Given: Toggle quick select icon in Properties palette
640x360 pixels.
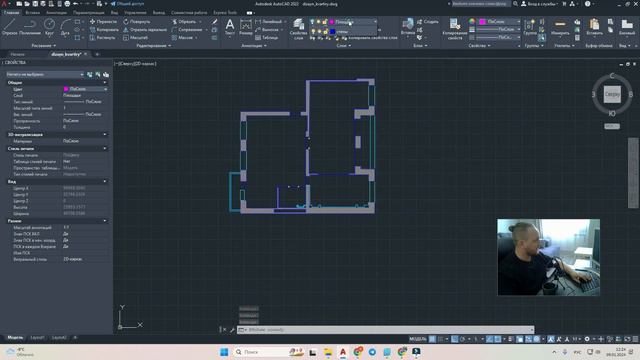Looking at the screenshot, I should 106,74.
